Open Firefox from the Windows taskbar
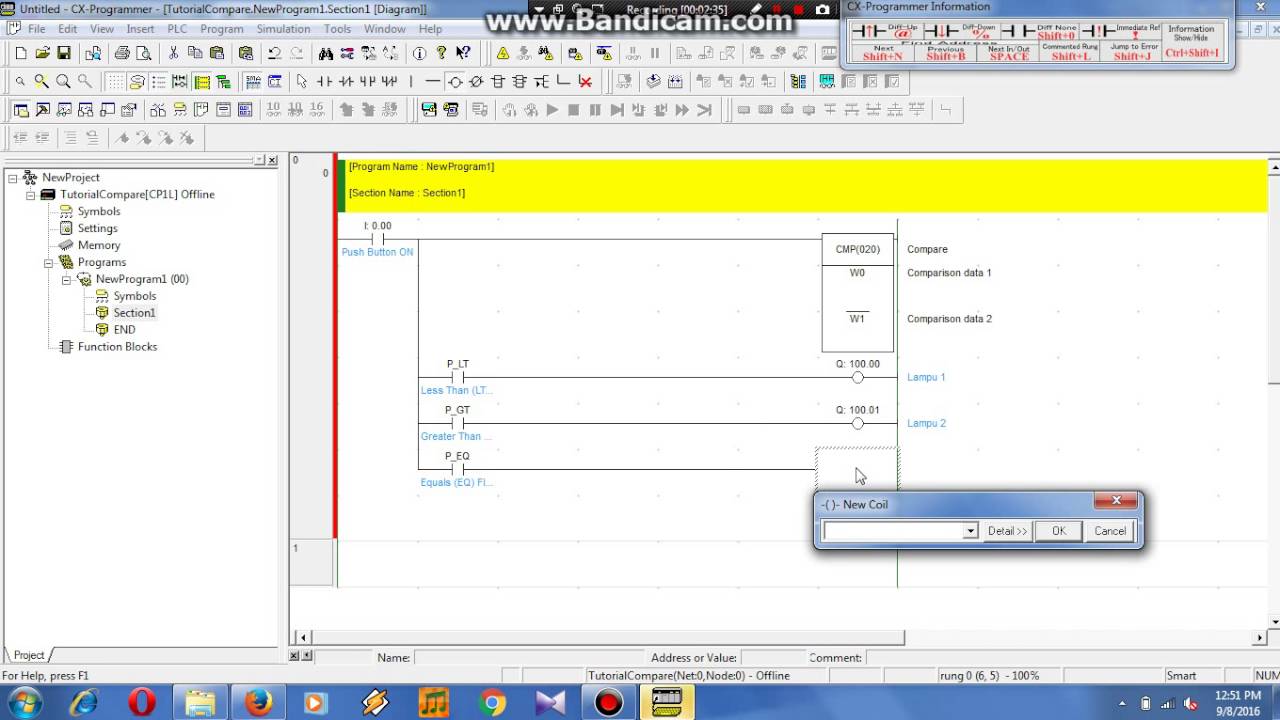The width and height of the screenshot is (1280, 720). coord(258,703)
